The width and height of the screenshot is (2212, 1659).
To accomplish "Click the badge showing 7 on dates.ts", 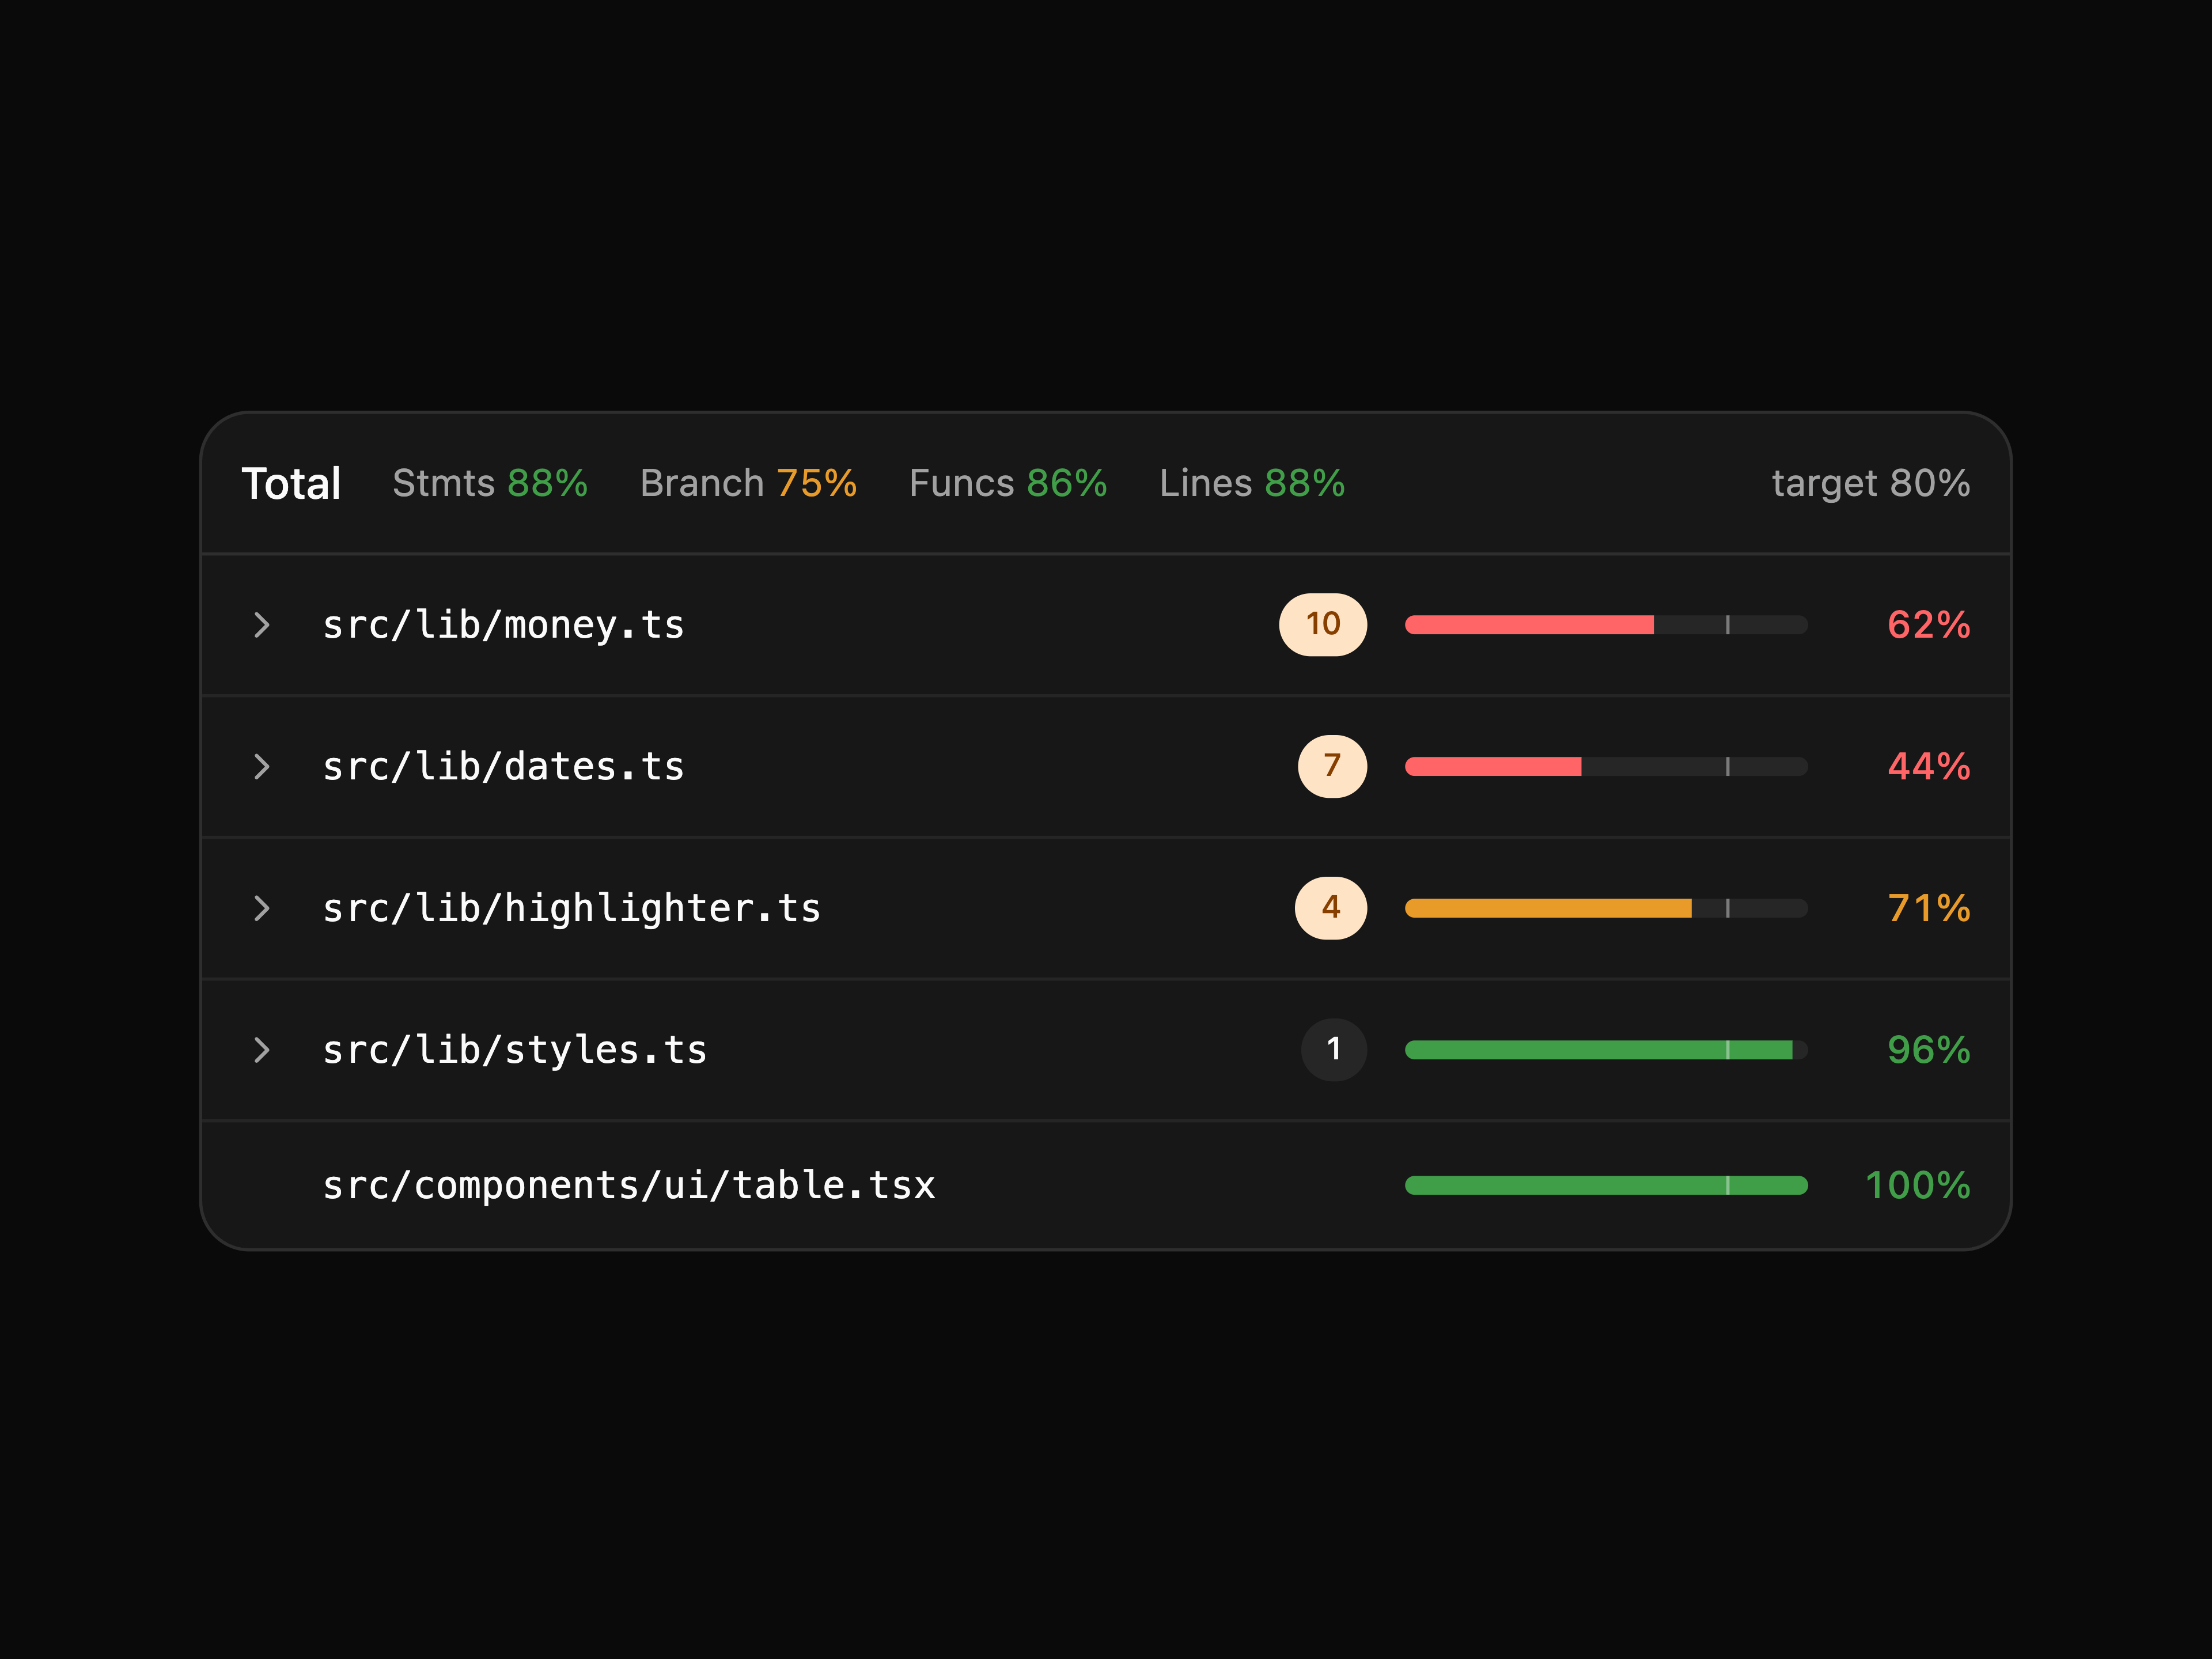I will (x=1332, y=767).
